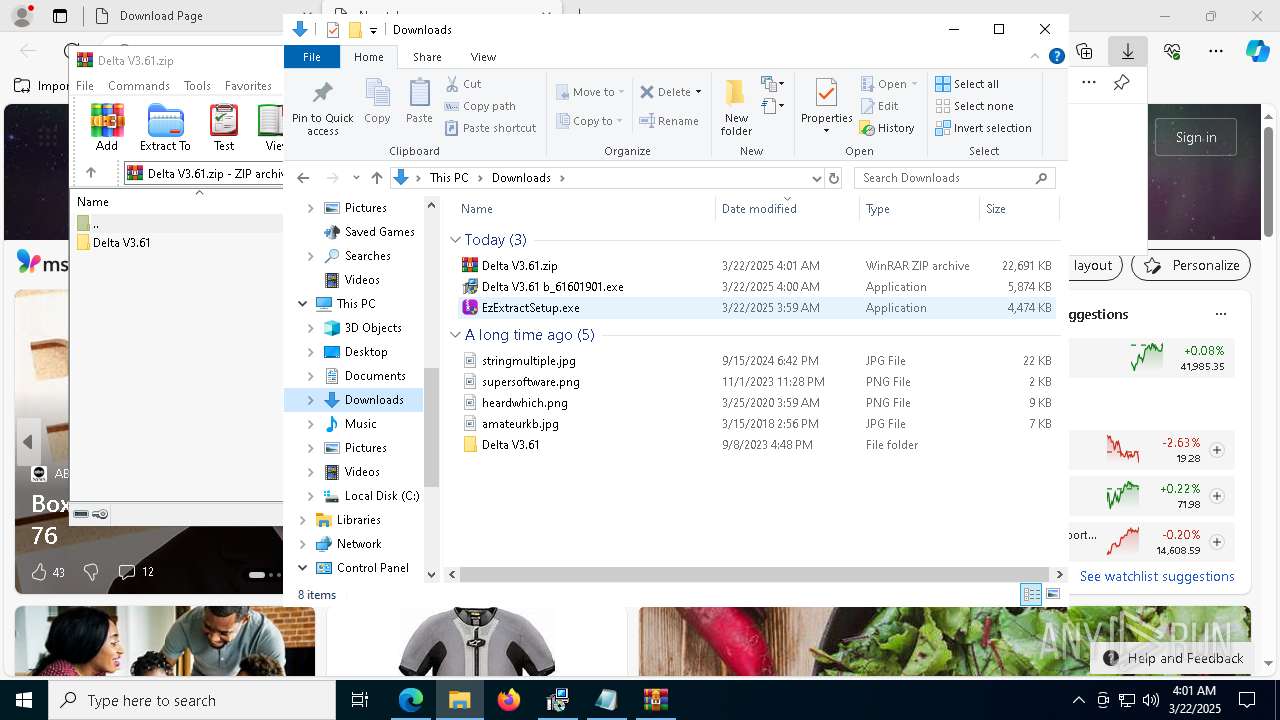The width and height of the screenshot is (1280, 720).
Task: Click WinRAR Extract To icon
Action: click(x=165, y=127)
